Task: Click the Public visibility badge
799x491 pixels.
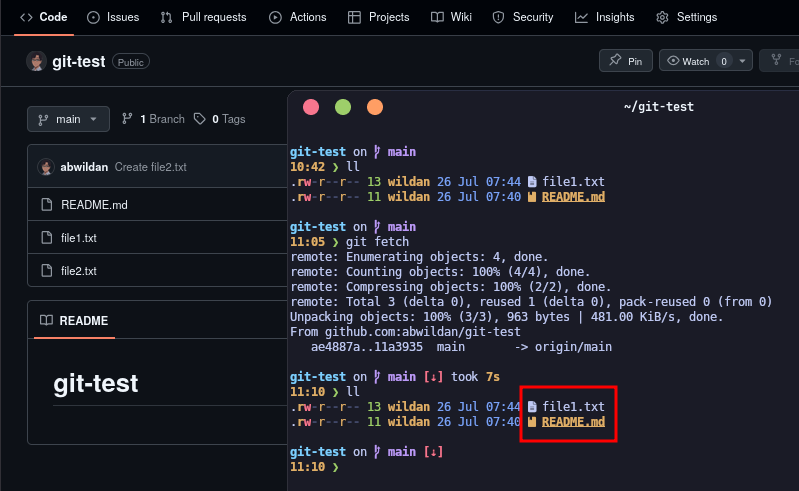Action: pyautogui.click(x=130, y=62)
